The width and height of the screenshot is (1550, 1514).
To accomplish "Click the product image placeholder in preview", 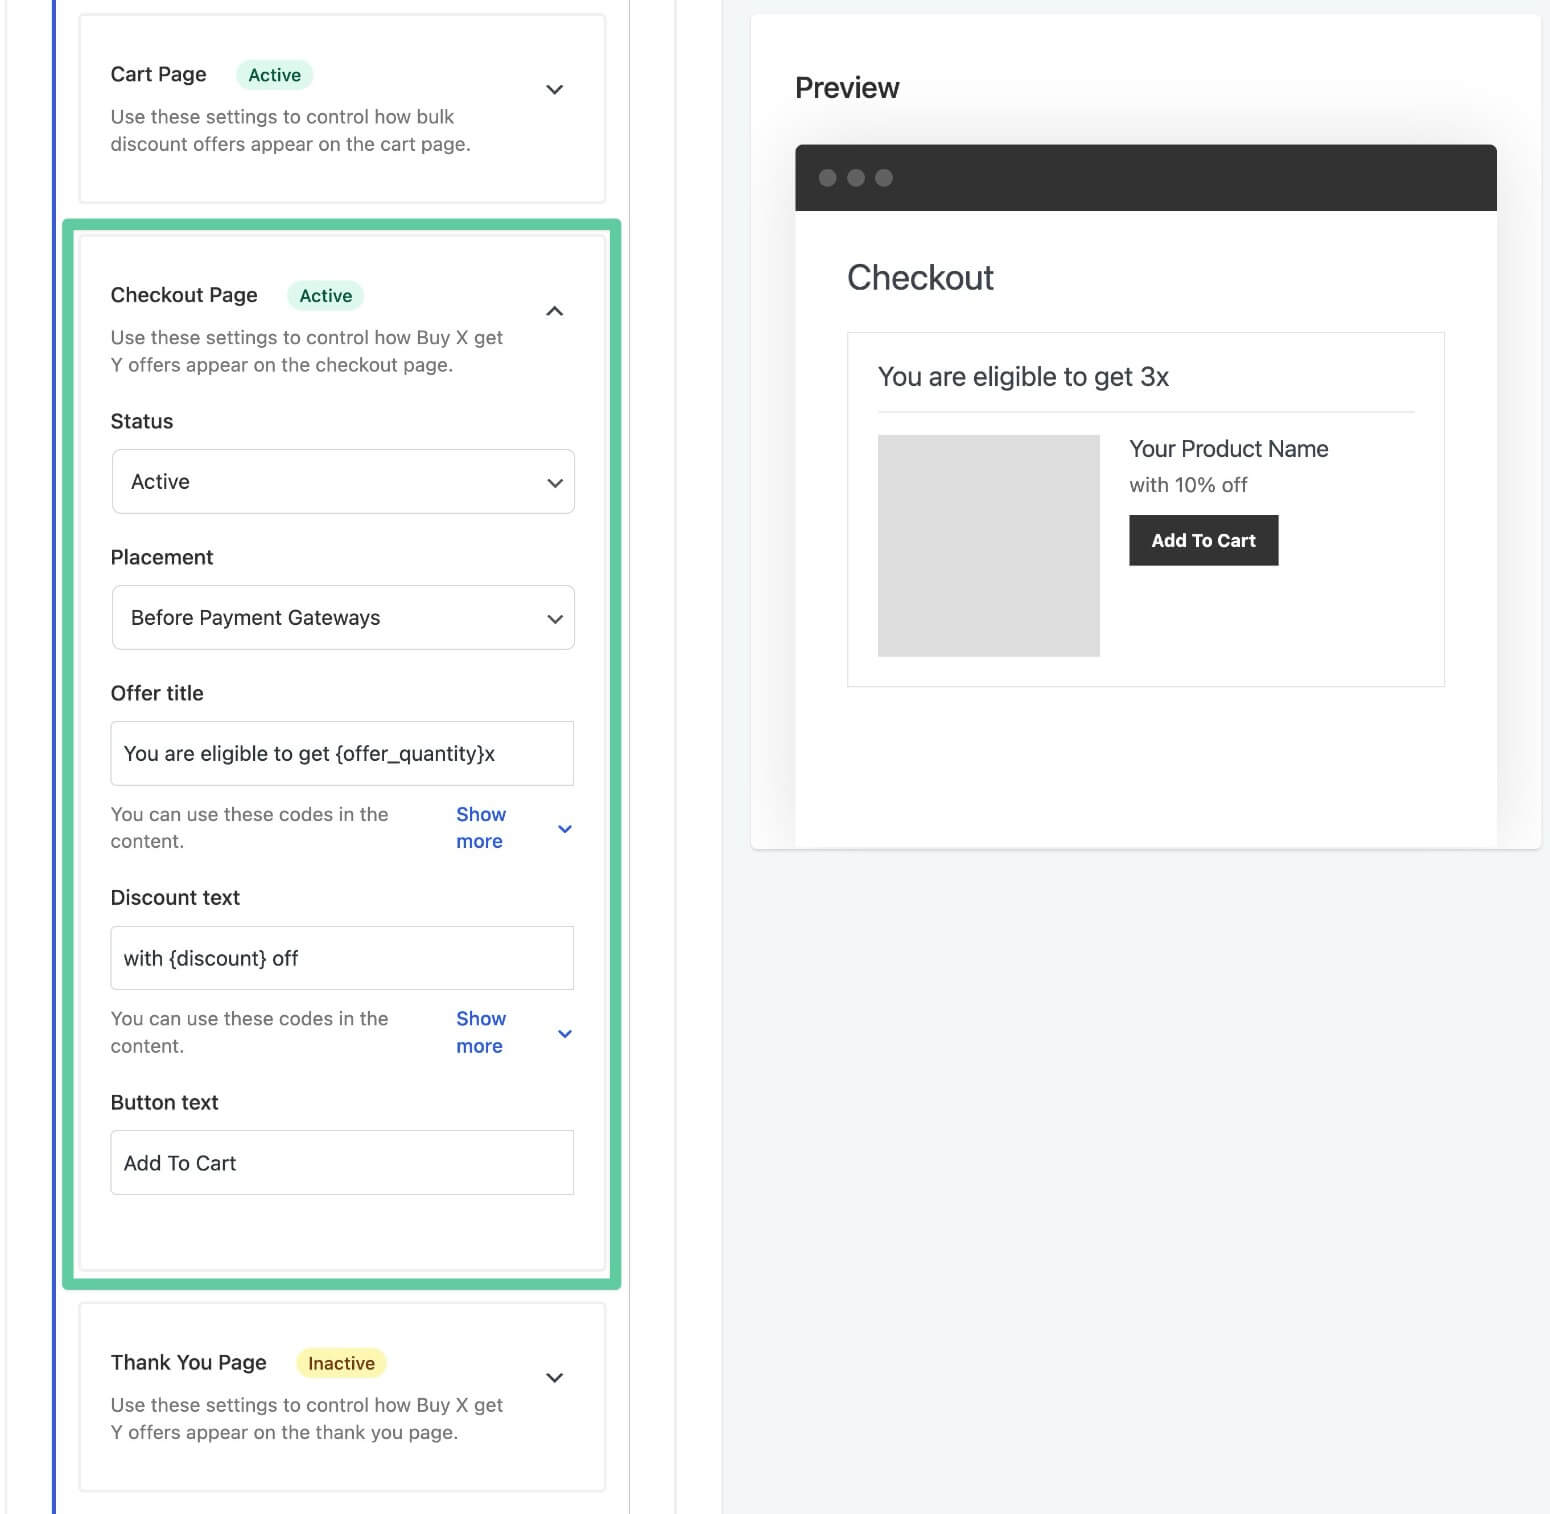I will point(989,546).
